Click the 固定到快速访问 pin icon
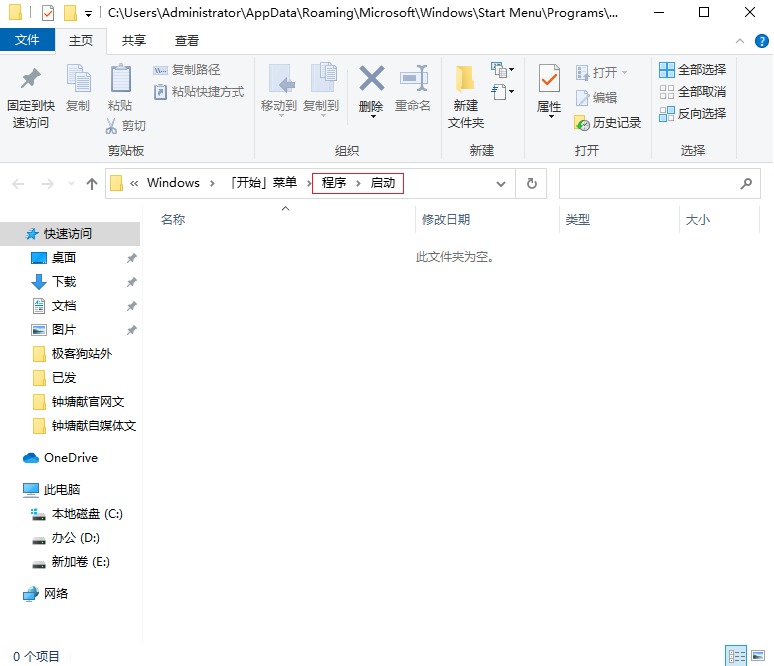The image size is (774, 666). (30, 80)
